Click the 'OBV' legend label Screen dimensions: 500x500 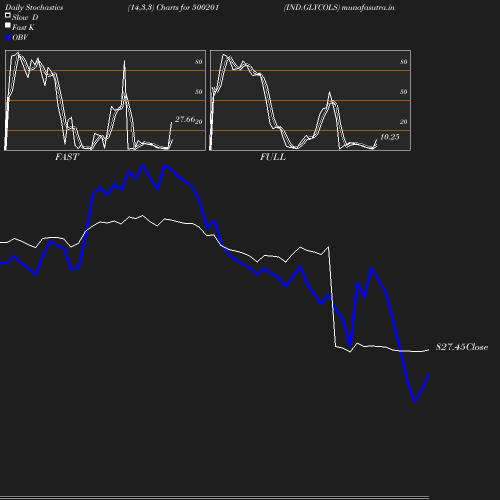pos(20,37)
